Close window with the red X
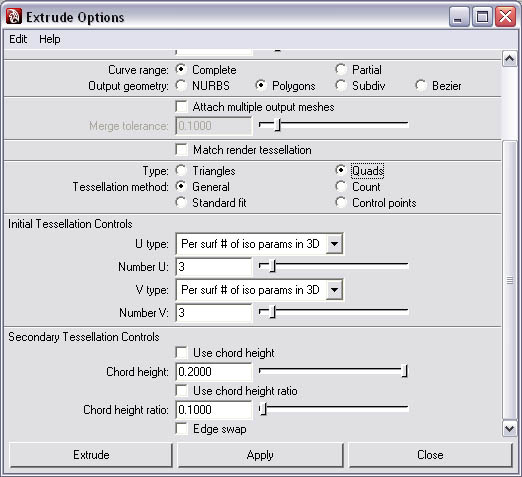Screen dimensions: 522x477 [x=505, y=17]
